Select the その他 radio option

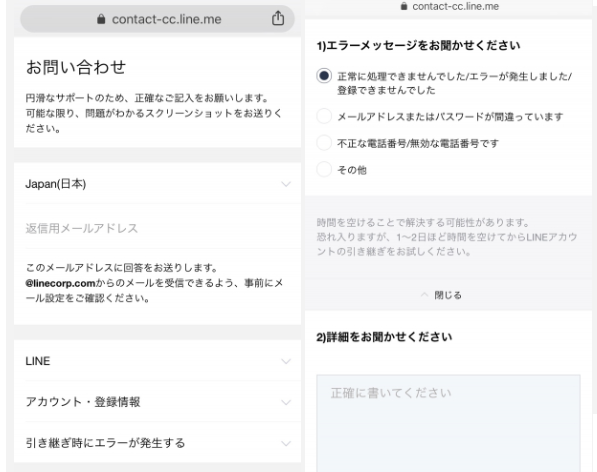pos(324,169)
